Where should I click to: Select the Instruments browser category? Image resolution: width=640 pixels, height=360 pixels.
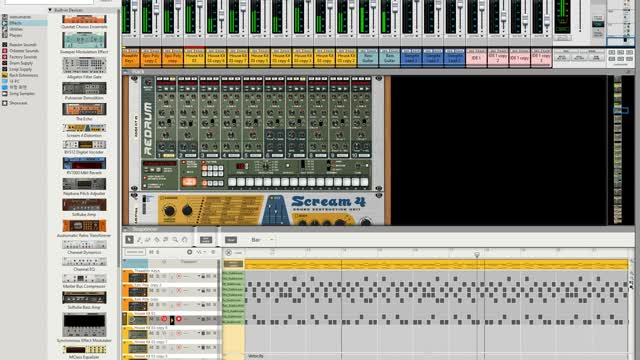(20, 17)
